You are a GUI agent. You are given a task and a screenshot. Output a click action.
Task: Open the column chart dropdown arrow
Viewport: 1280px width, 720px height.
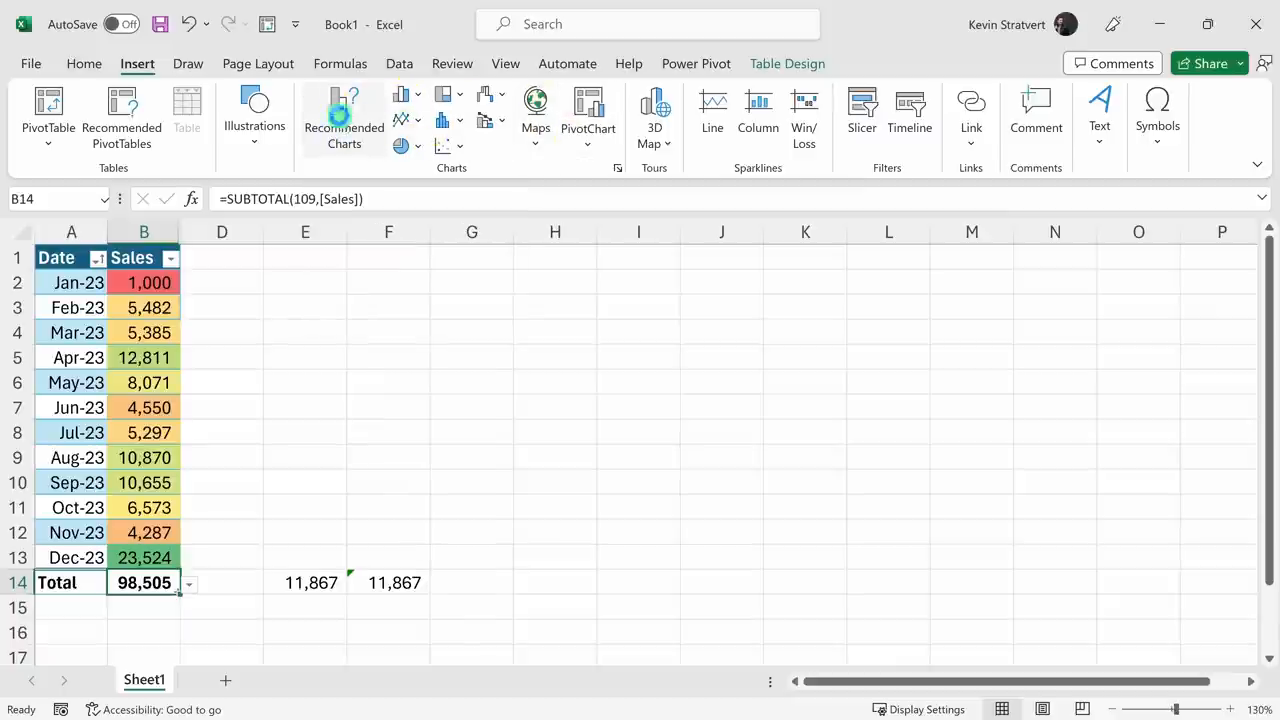[418, 95]
